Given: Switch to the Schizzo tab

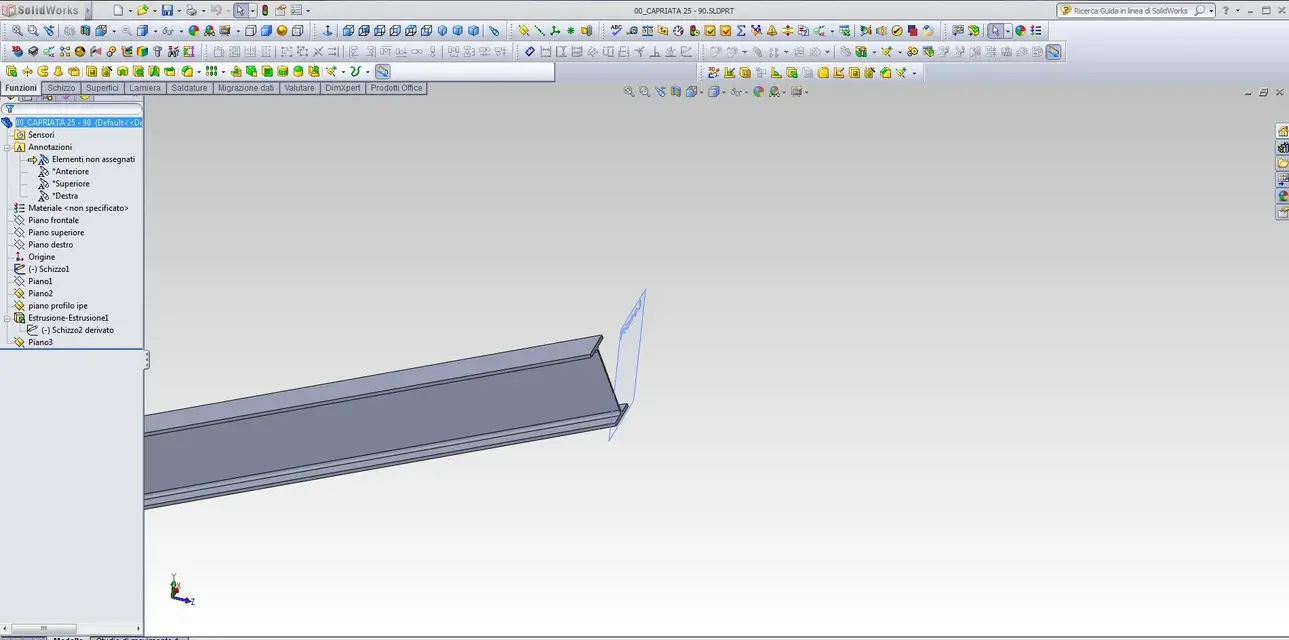Looking at the screenshot, I should tap(61, 88).
